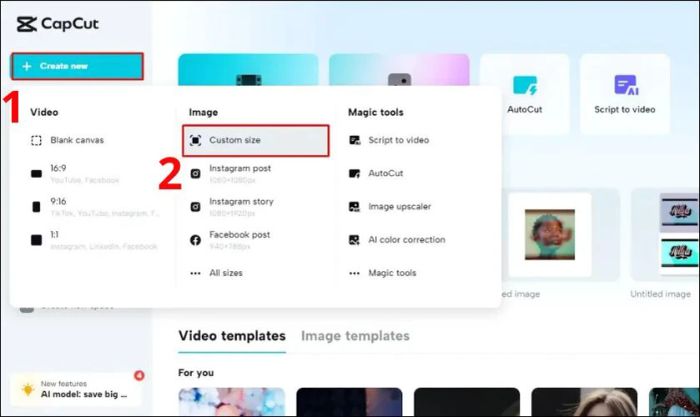Open the Script to video card at top
Image resolution: width=700 pixels, height=417 pixels.
(x=625, y=93)
